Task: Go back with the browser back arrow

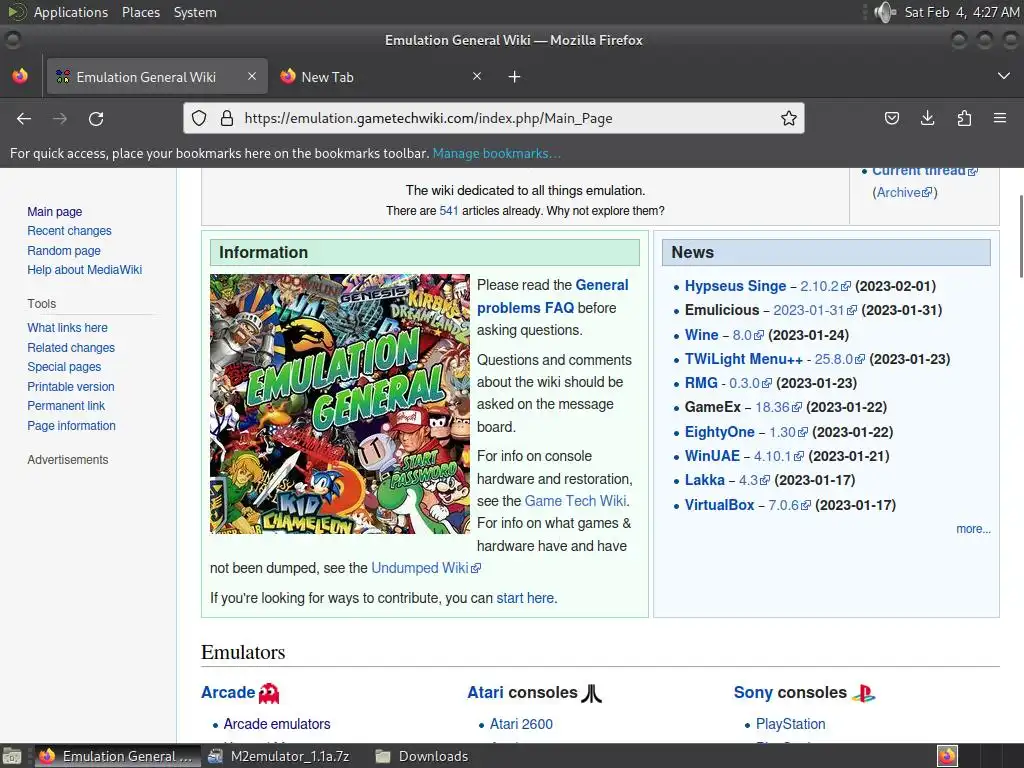Action: tap(24, 118)
